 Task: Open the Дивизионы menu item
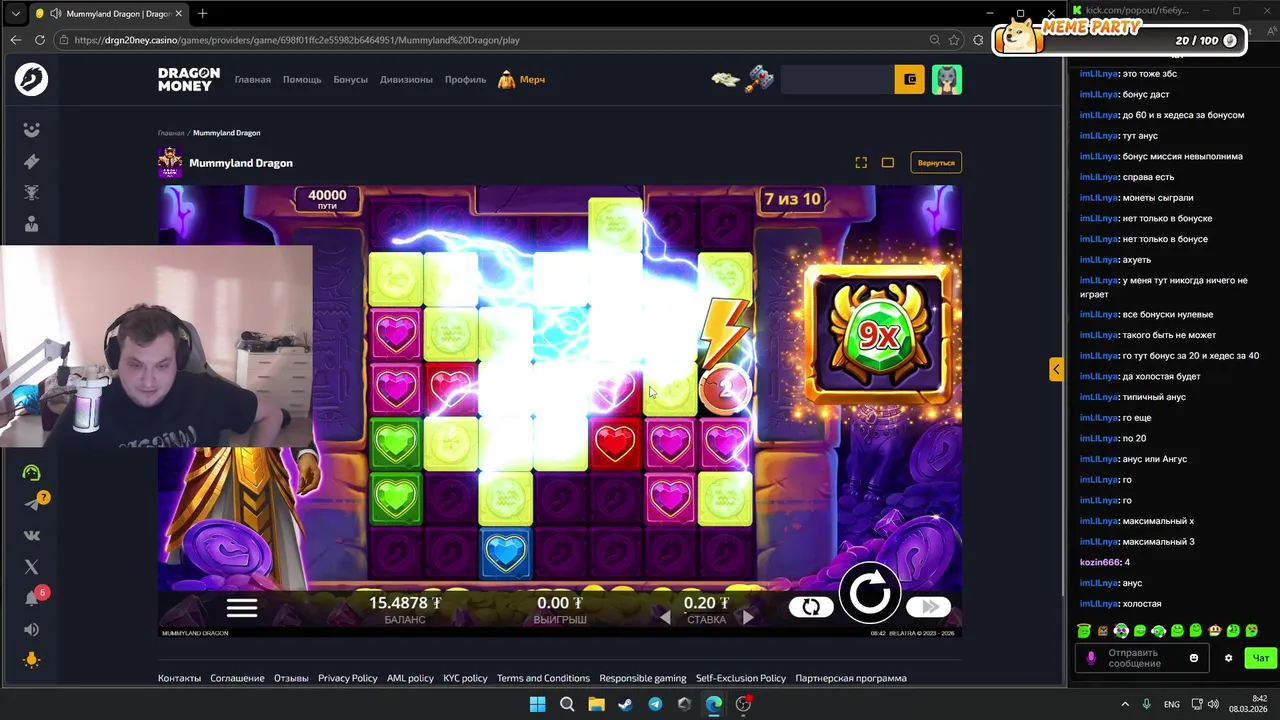[406, 79]
